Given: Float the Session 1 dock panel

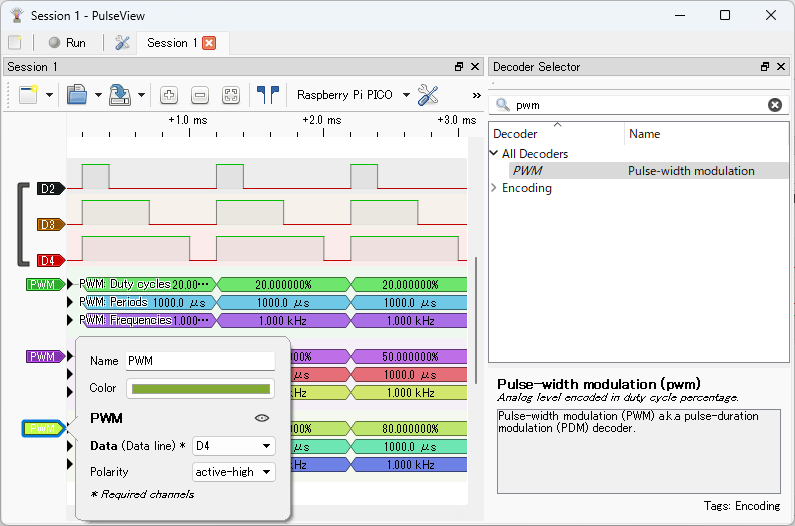Looking at the screenshot, I should (x=459, y=66).
